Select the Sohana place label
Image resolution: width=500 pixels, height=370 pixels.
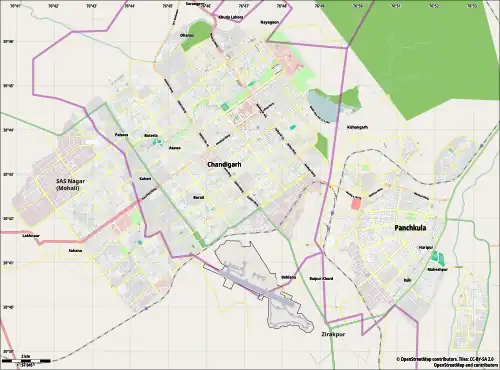(75, 251)
